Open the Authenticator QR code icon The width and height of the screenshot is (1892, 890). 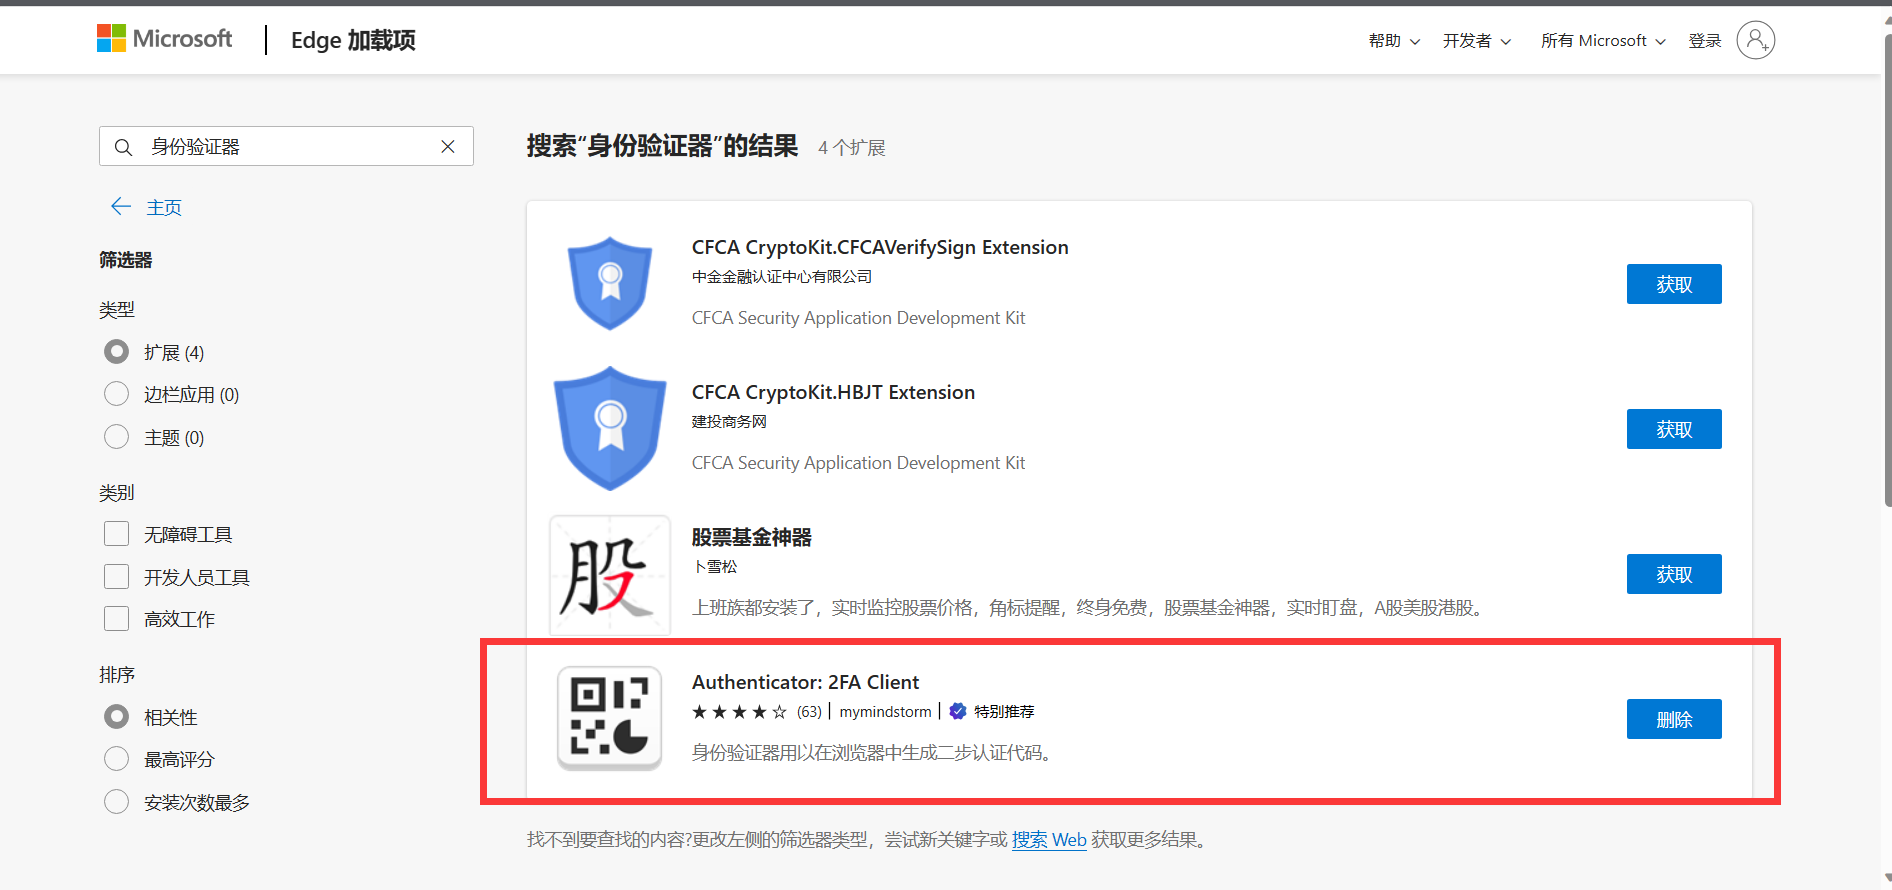pyautogui.click(x=610, y=718)
